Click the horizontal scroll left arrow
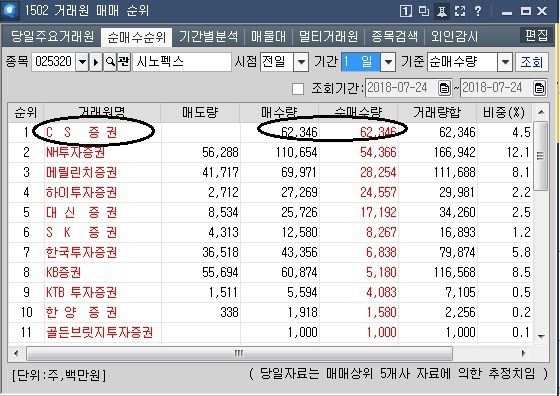The height and width of the screenshot is (396, 560). (x=16, y=354)
